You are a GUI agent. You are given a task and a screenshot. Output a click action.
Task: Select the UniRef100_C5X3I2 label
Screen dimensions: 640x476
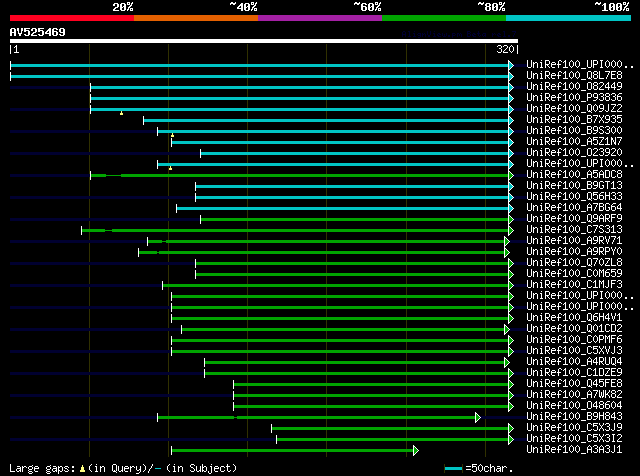(574, 439)
